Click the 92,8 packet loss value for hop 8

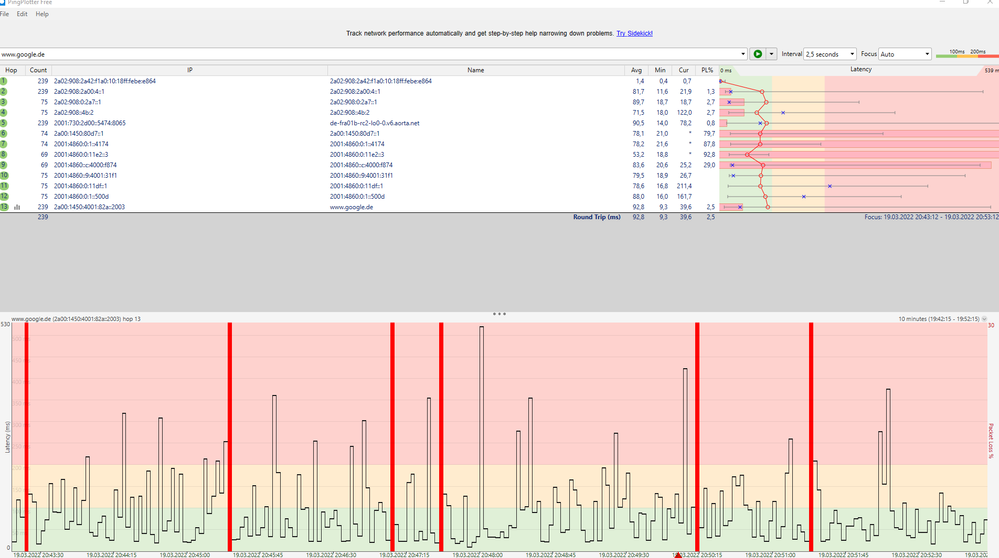[709, 154]
